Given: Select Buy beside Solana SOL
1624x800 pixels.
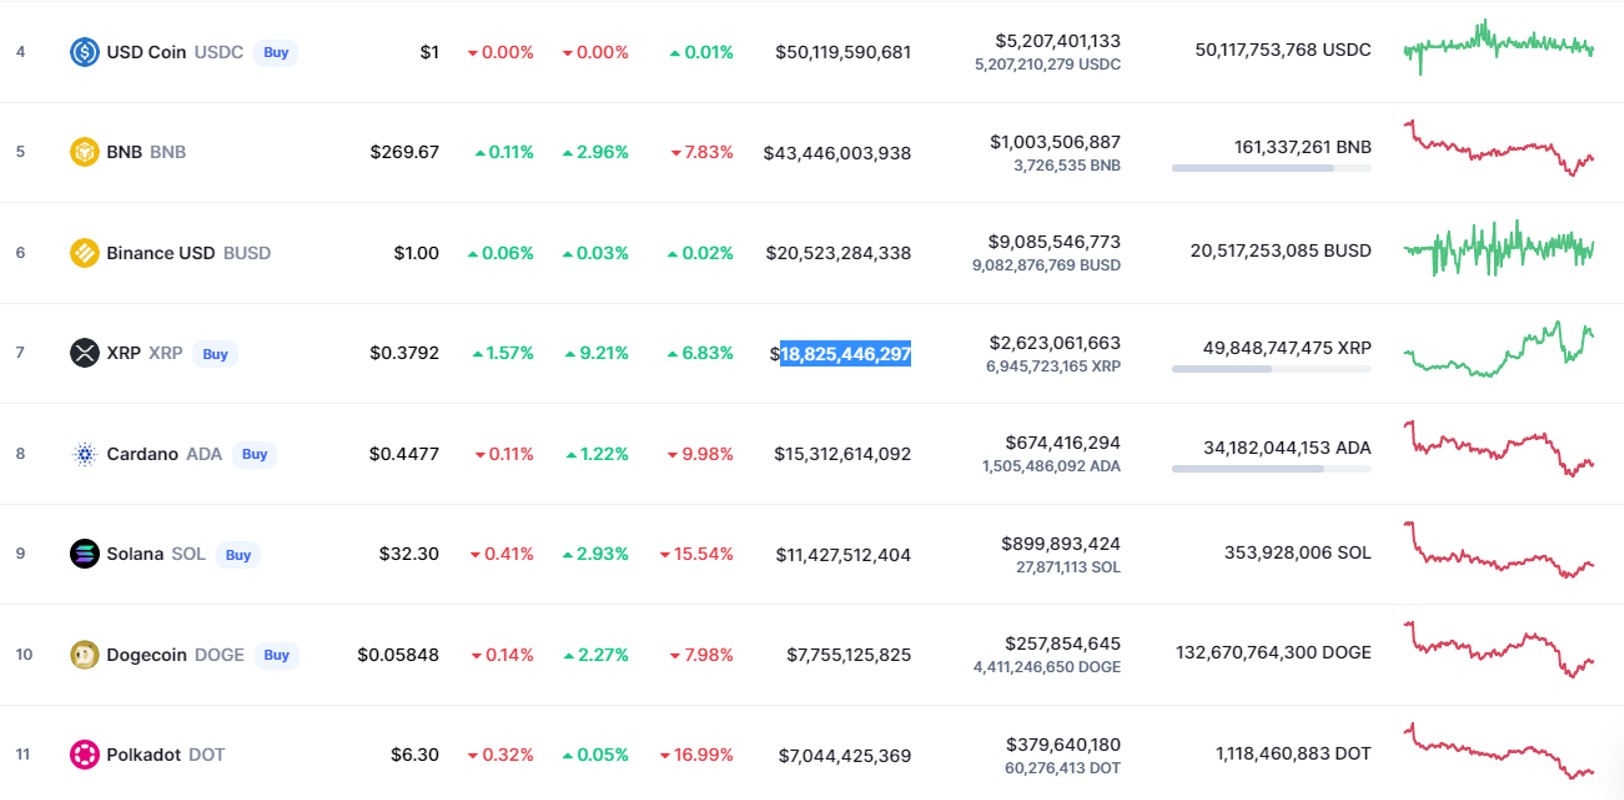Looking at the screenshot, I should (238, 555).
